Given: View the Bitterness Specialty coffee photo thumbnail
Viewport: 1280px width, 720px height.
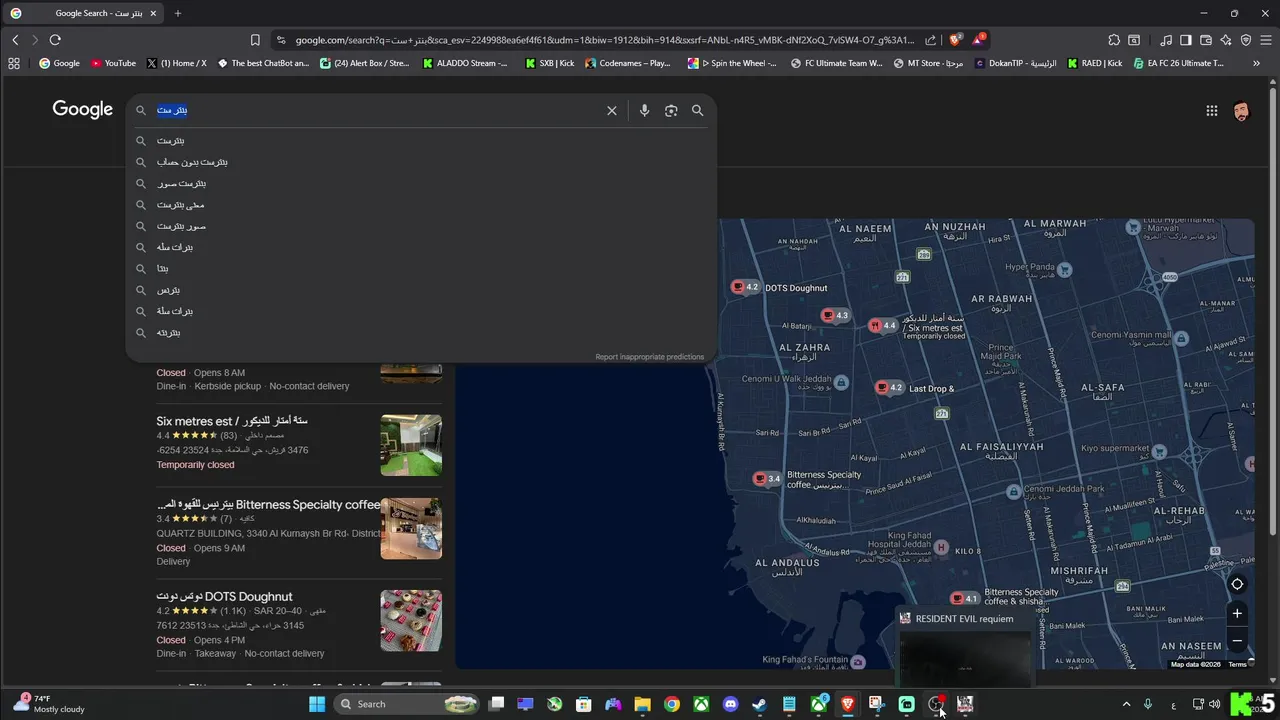Looking at the screenshot, I should coord(411,529).
